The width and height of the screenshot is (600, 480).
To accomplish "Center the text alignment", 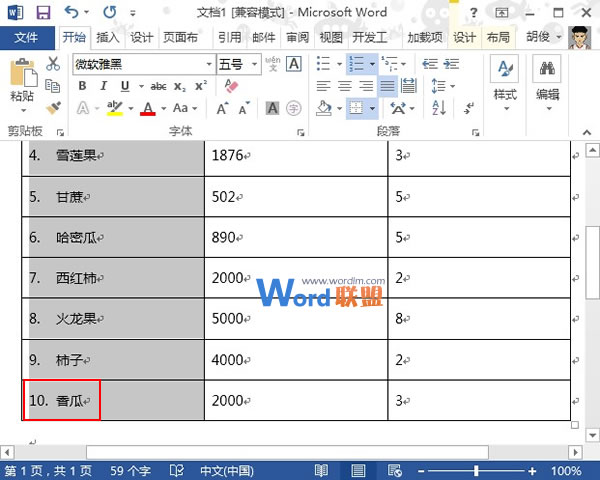I will (x=345, y=86).
